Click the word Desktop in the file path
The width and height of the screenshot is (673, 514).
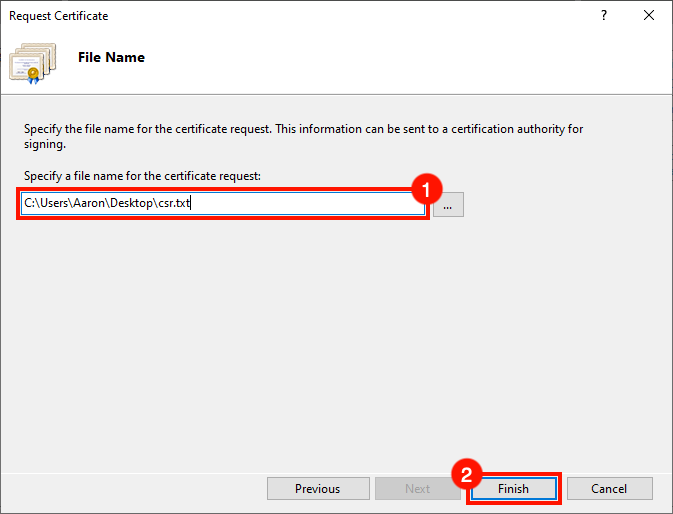(x=127, y=204)
